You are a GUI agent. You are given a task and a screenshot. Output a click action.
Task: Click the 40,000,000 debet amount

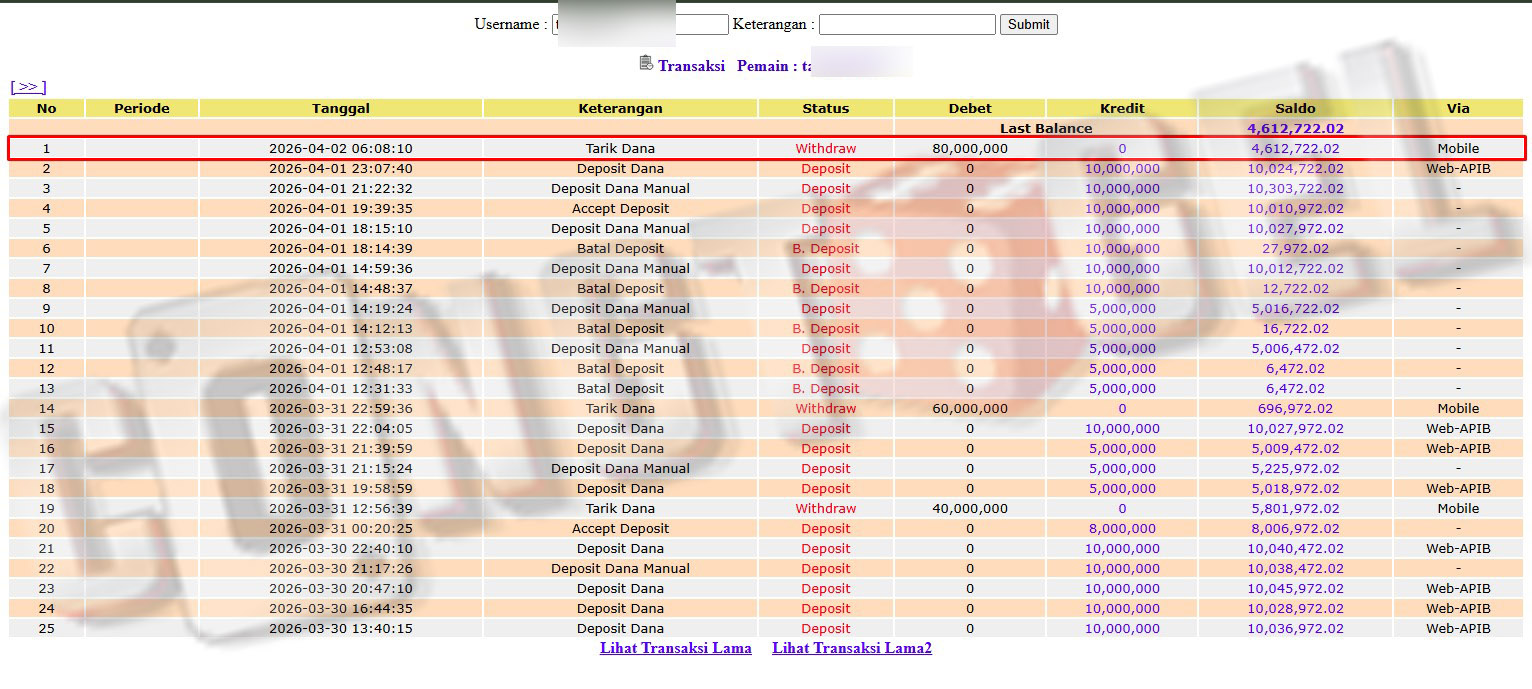click(970, 508)
